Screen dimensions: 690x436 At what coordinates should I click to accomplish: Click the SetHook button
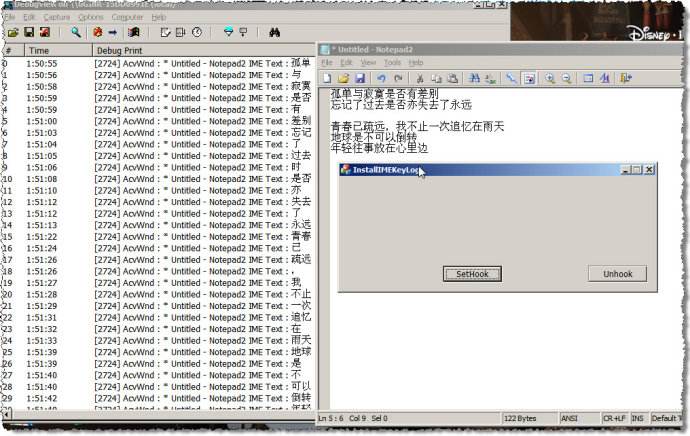(x=472, y=274)
